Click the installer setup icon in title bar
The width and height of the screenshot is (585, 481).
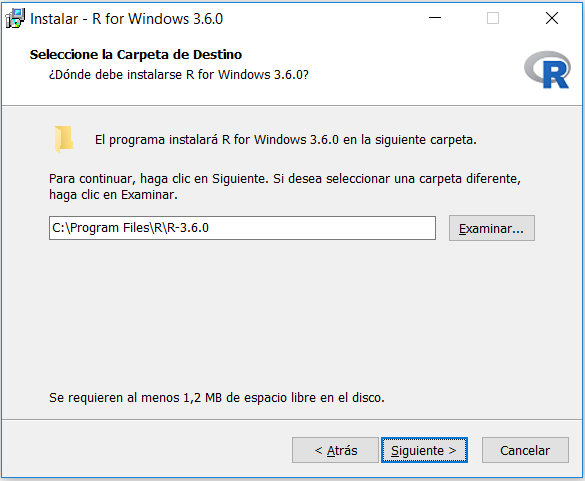(15, 18)
